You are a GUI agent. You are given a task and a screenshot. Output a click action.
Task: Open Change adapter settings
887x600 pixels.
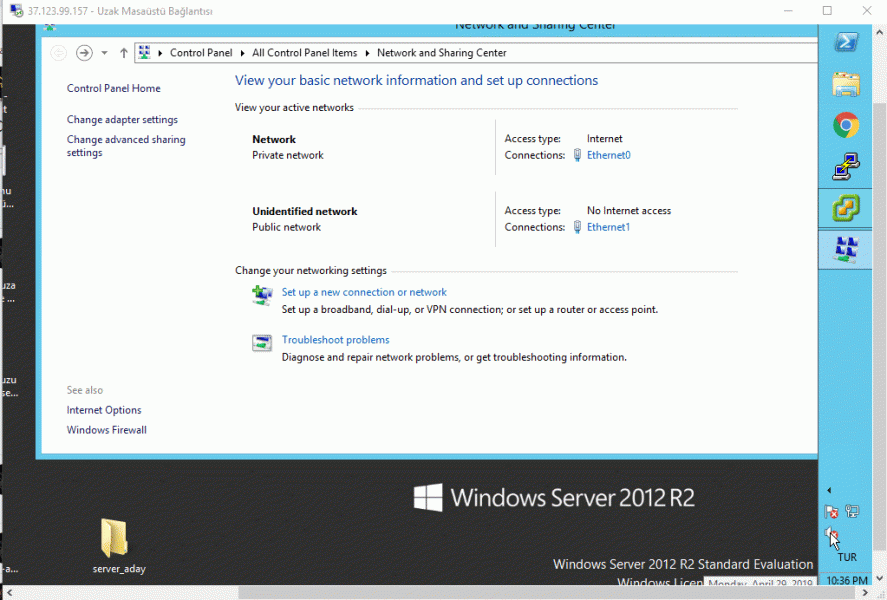(122, 119)
